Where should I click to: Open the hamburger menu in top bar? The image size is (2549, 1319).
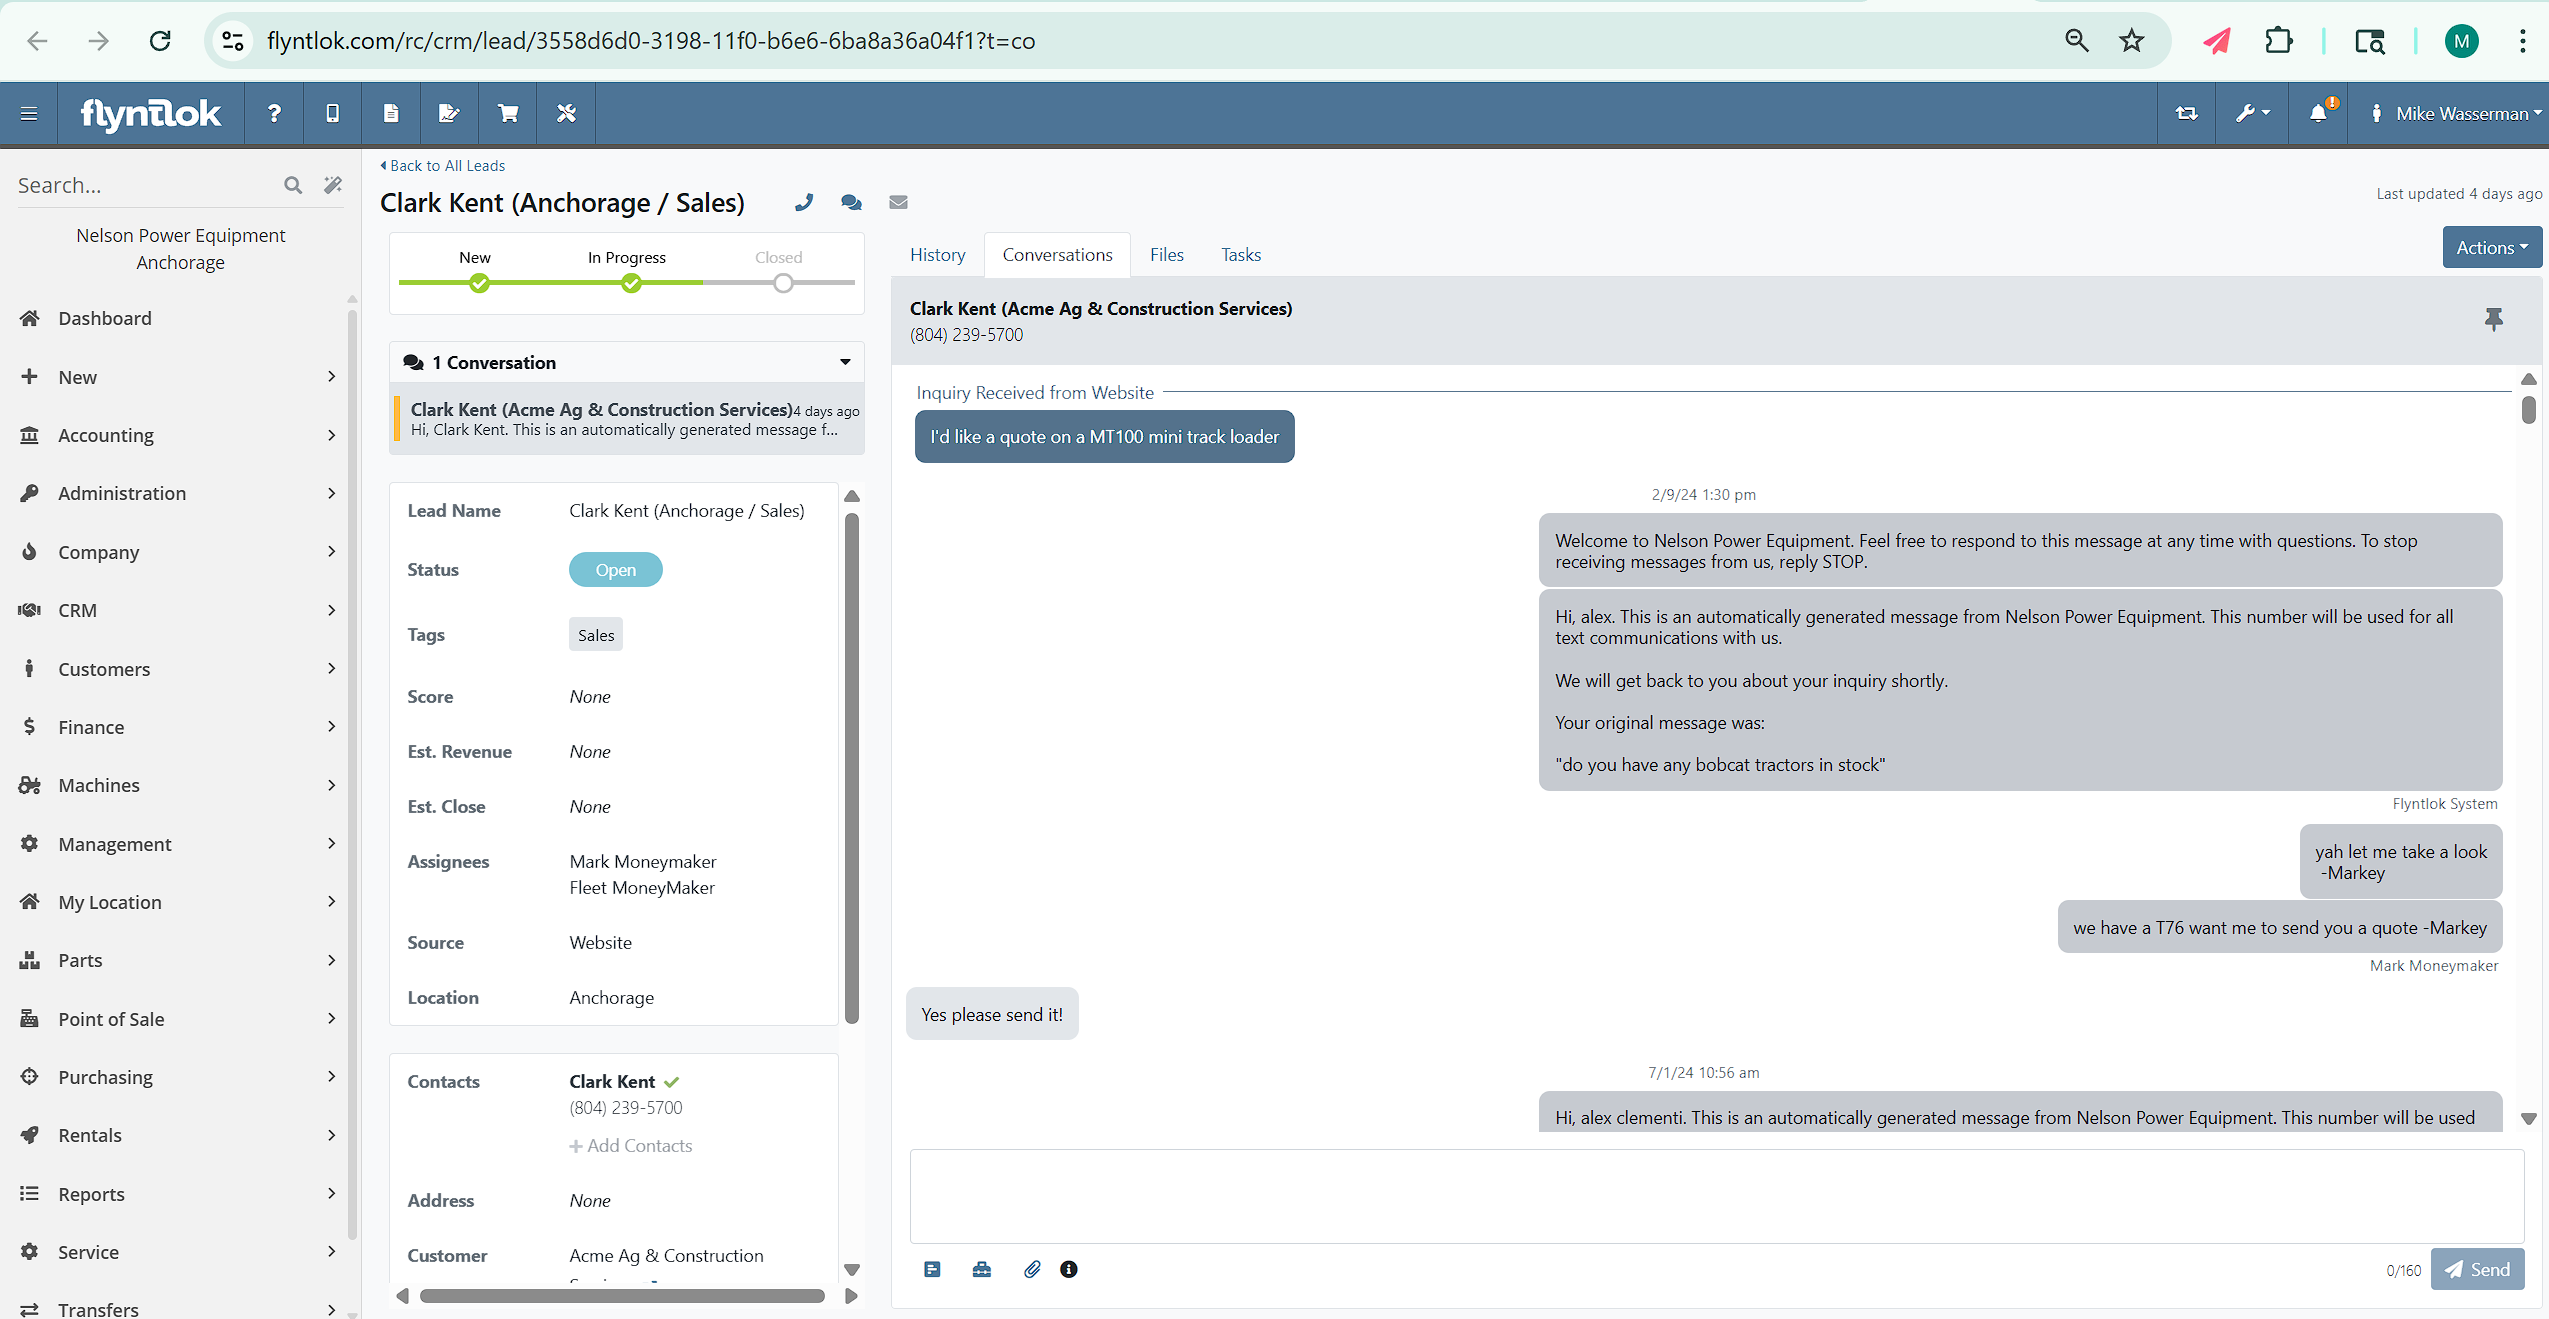pos(29,114)
